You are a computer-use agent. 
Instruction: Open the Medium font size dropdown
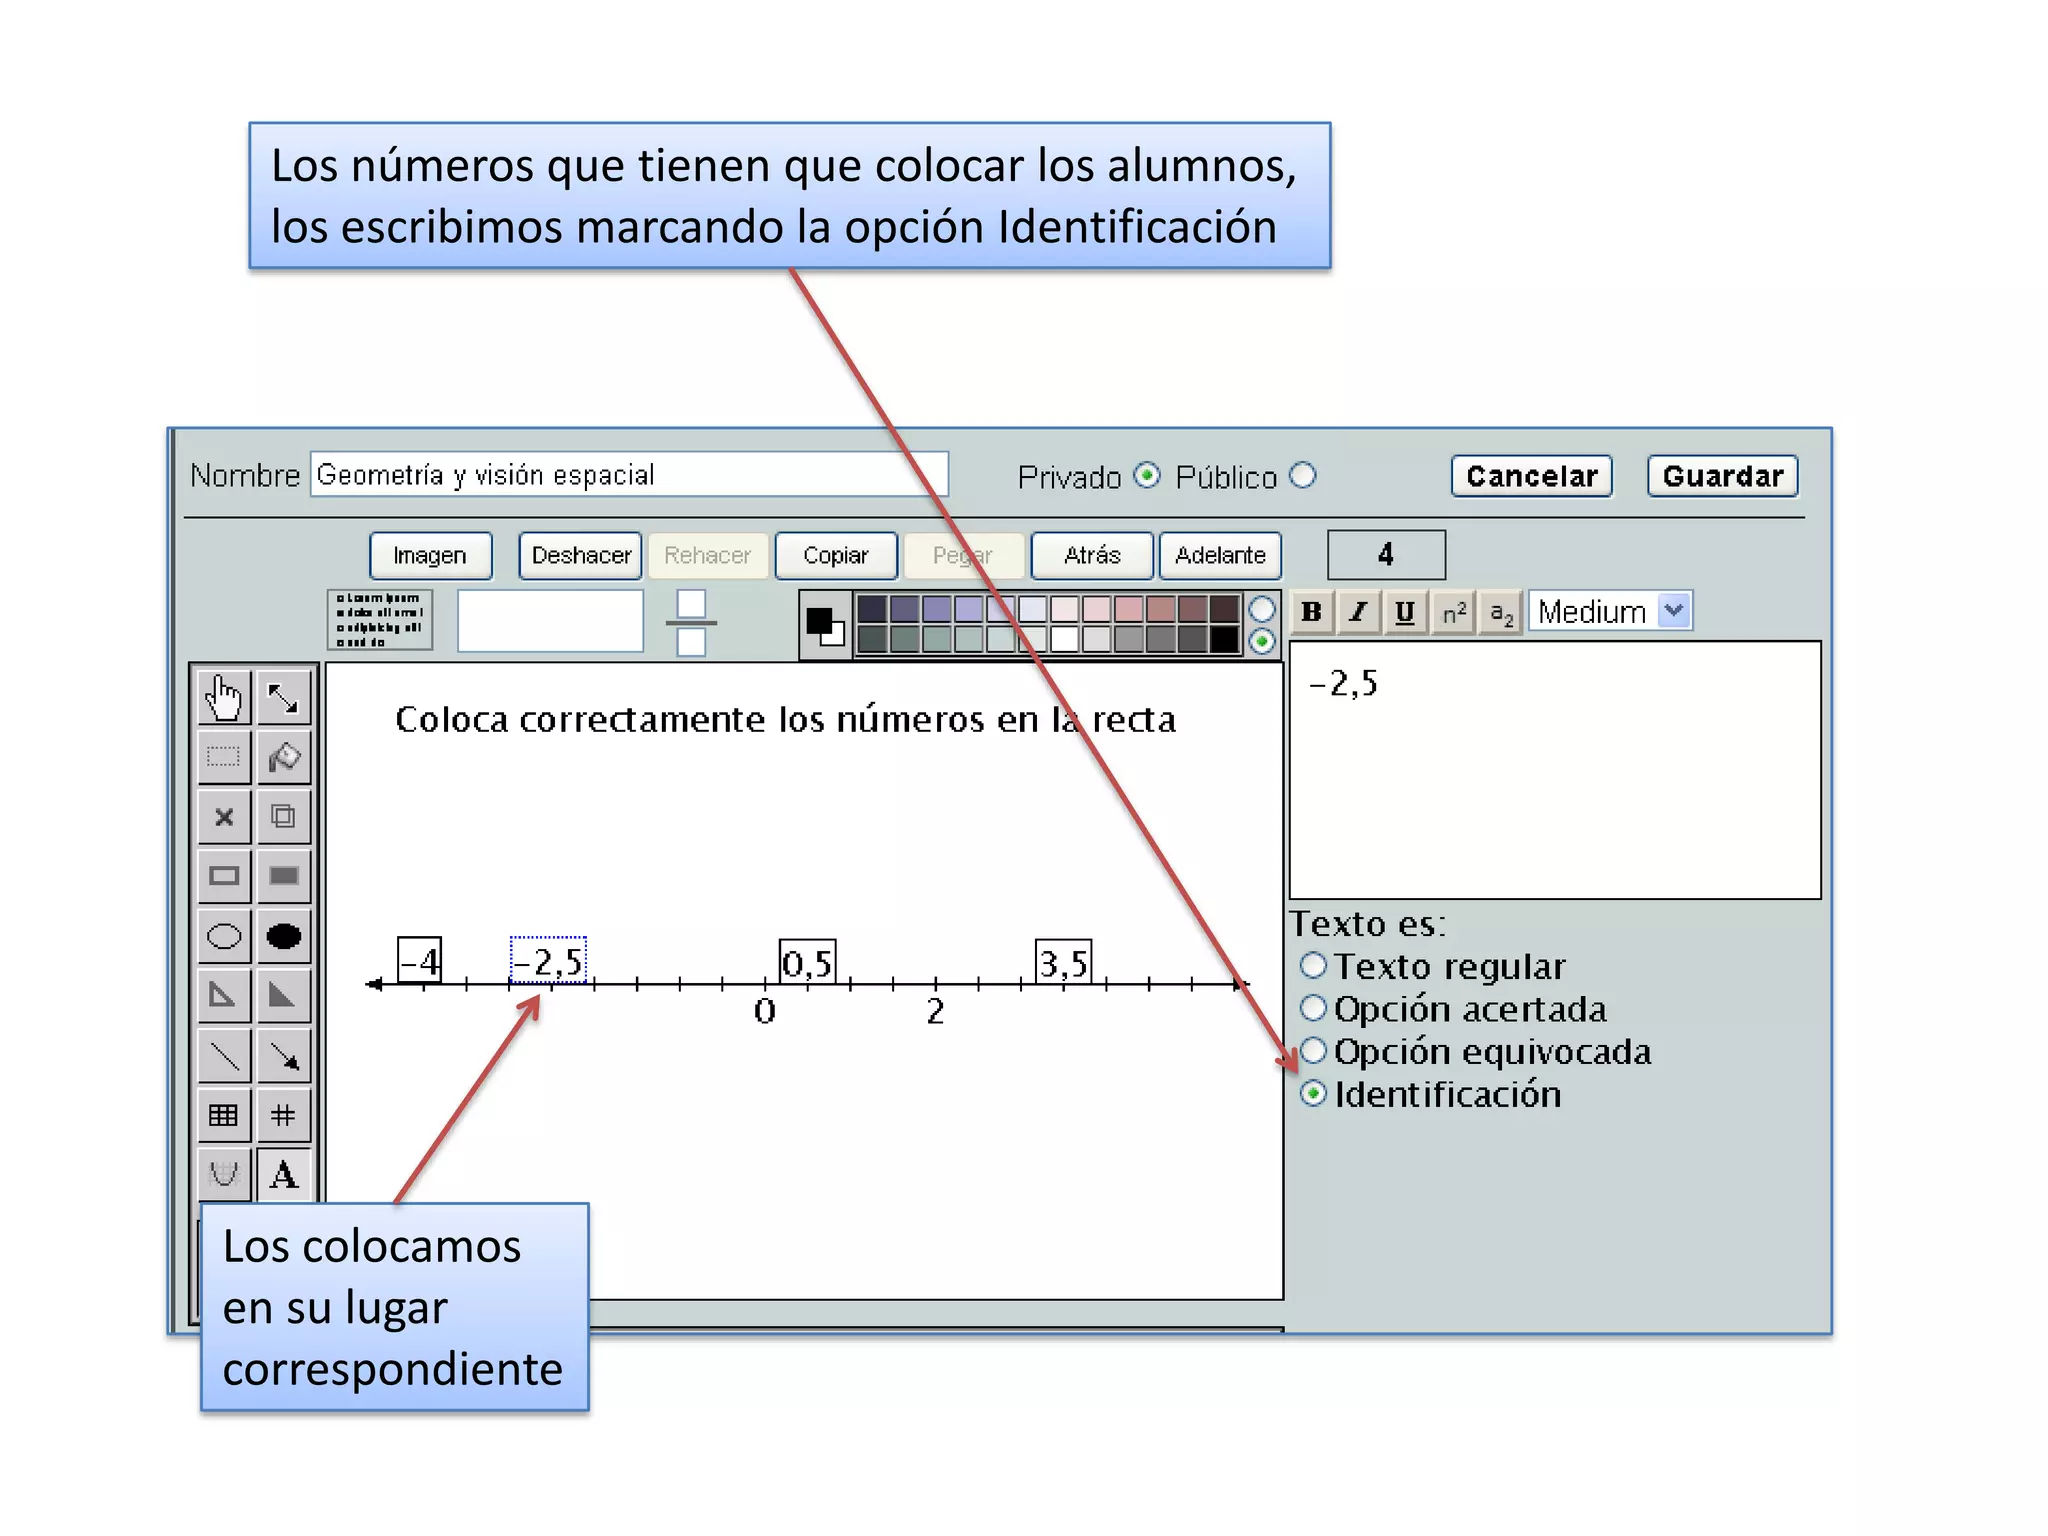coord(1611,611)
